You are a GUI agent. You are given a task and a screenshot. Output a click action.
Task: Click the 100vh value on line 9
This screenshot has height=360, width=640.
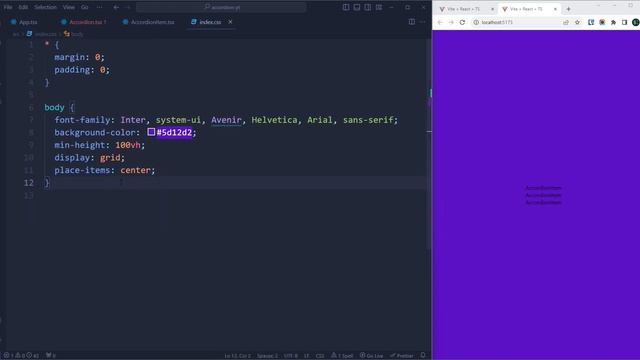pyautogui.click(x=128, y=145)
